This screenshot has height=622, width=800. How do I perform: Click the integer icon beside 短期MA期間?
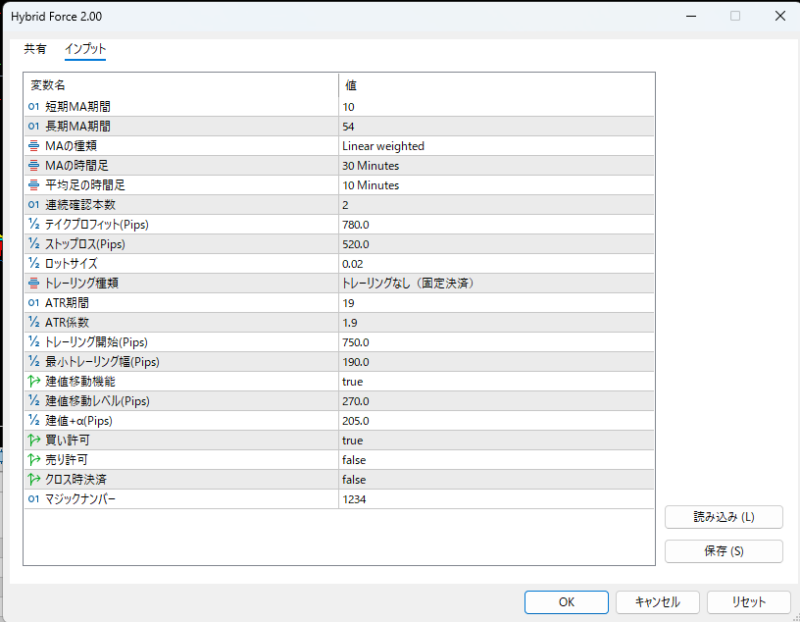34,107
